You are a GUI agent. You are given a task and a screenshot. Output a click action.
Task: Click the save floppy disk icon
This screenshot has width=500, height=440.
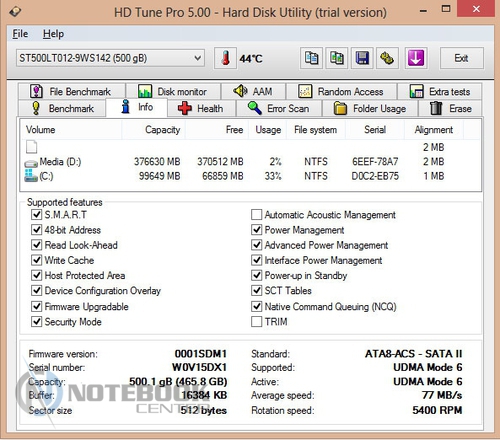[x=362, y=58]
